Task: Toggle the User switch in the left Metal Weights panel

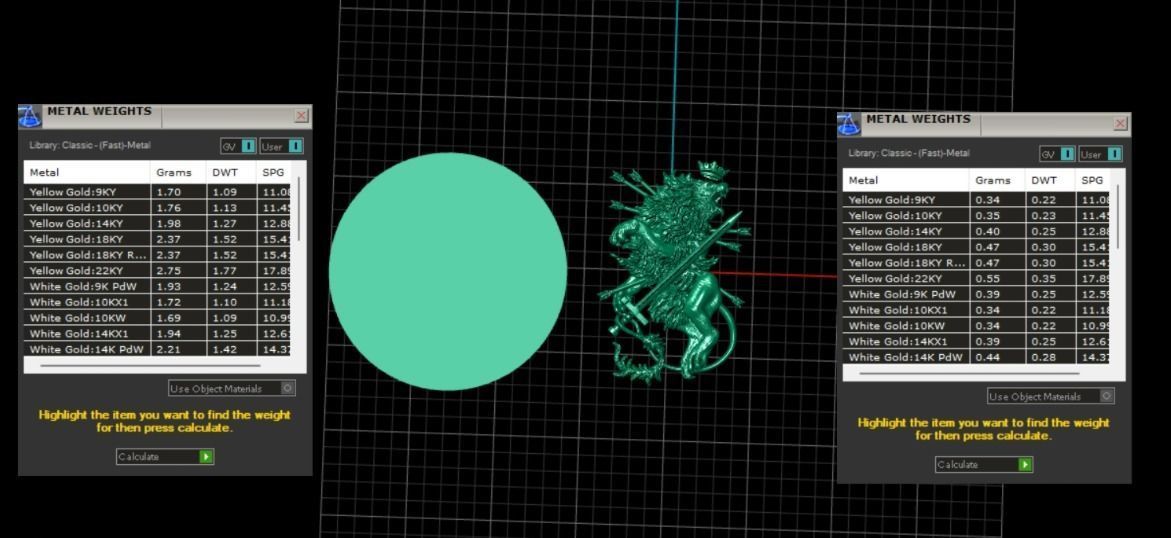Action: click(x=282, y=146)
